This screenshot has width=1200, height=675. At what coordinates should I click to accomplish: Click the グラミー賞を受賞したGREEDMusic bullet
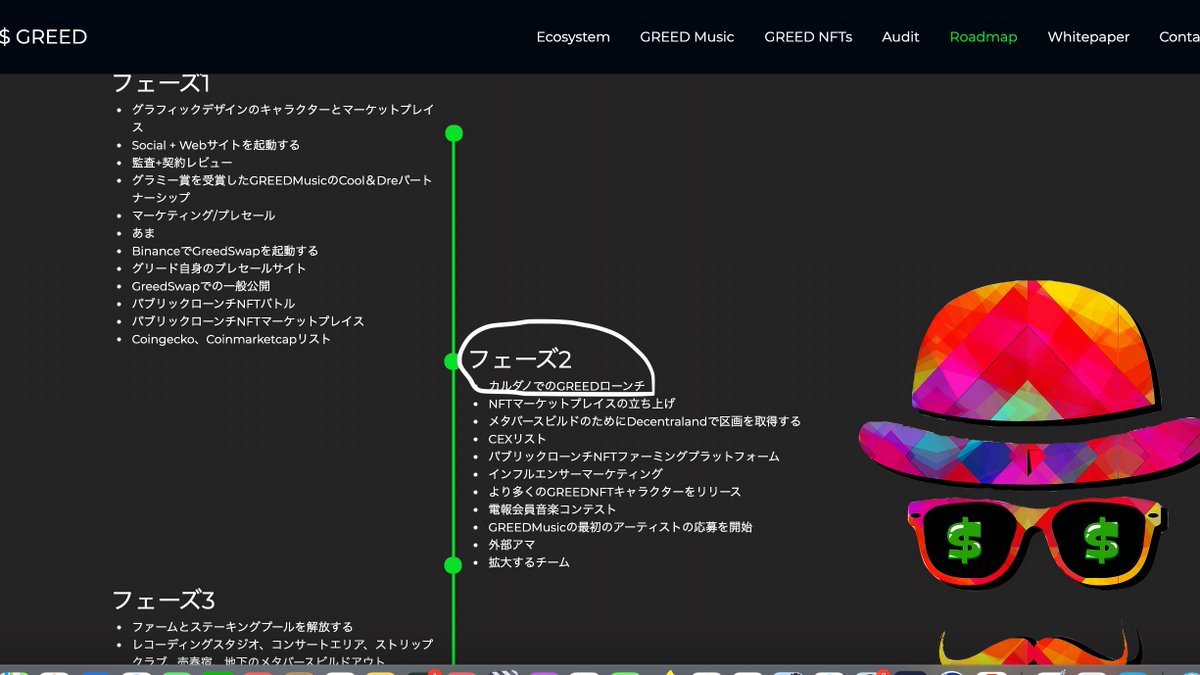[282, 188]
